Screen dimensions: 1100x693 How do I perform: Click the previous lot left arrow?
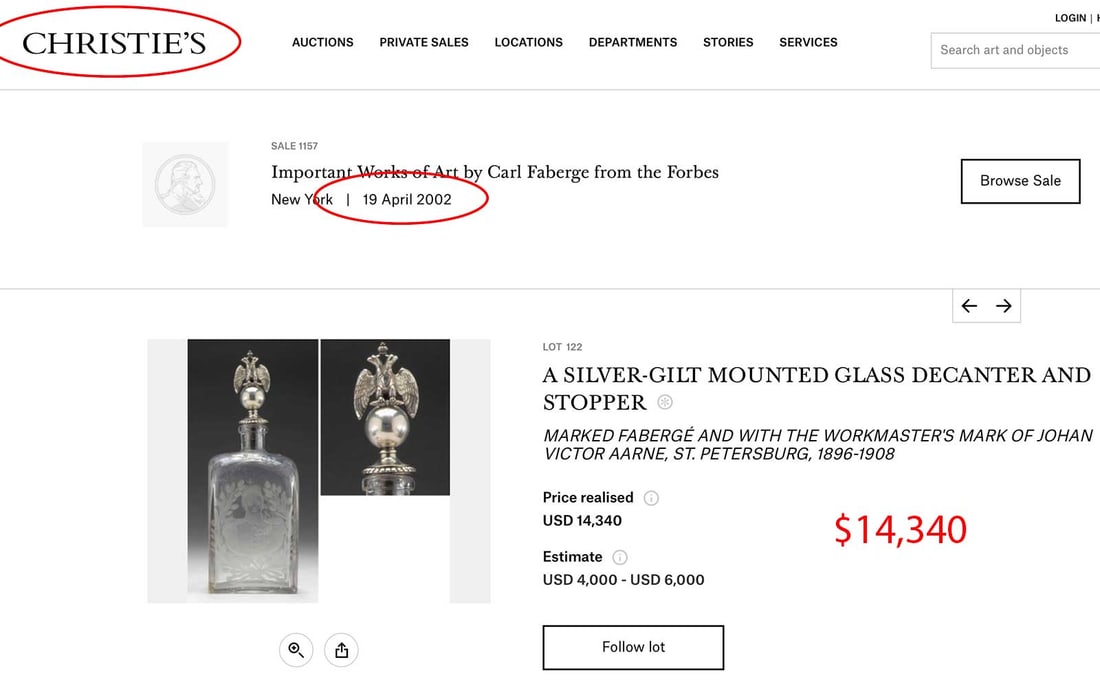[969, 306]
